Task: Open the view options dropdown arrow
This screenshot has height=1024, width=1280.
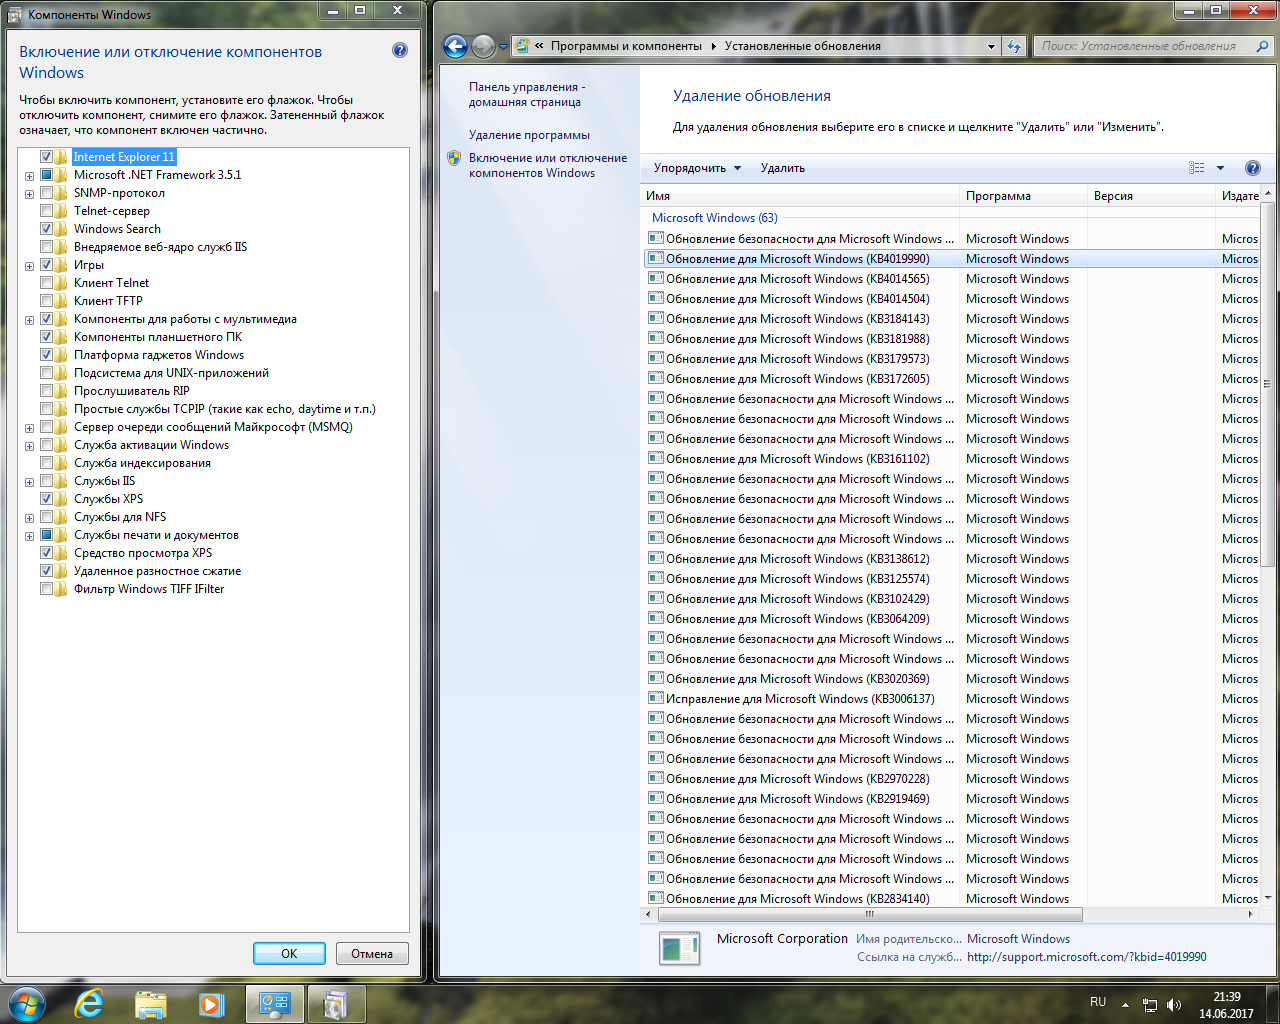Action: [x=1220, y=168]
